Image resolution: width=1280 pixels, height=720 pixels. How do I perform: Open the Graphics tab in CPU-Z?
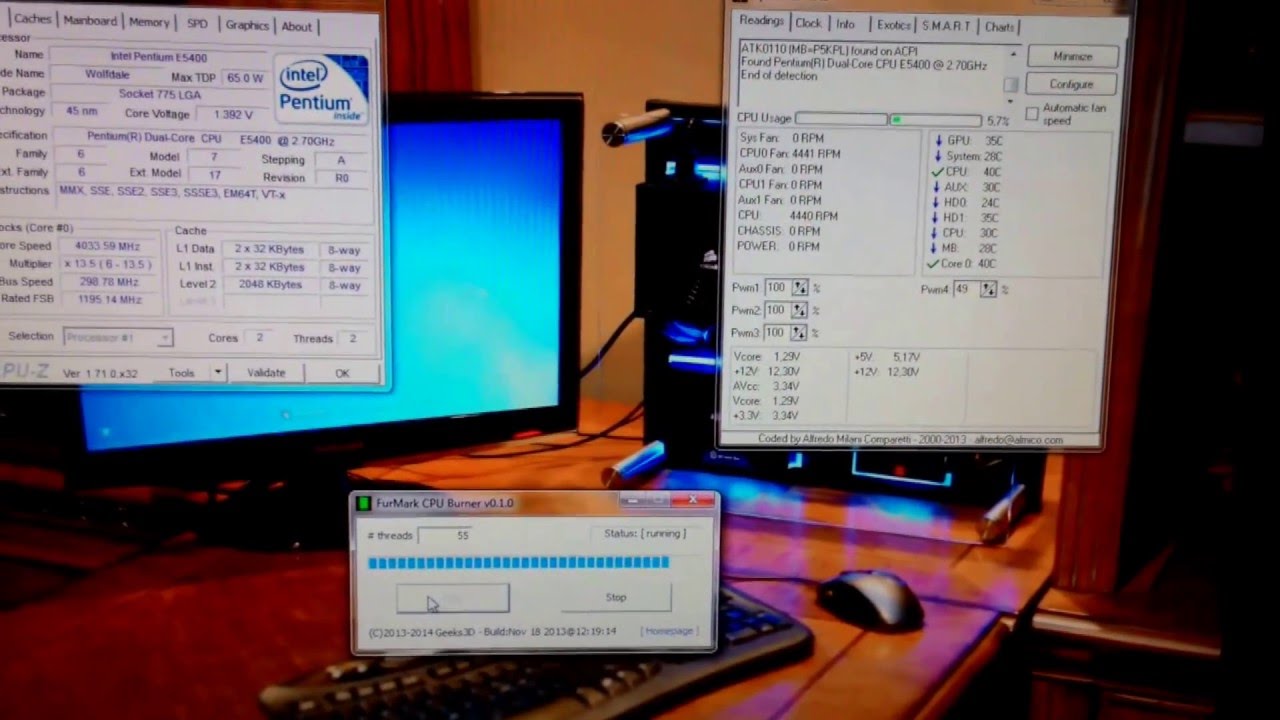247,25
